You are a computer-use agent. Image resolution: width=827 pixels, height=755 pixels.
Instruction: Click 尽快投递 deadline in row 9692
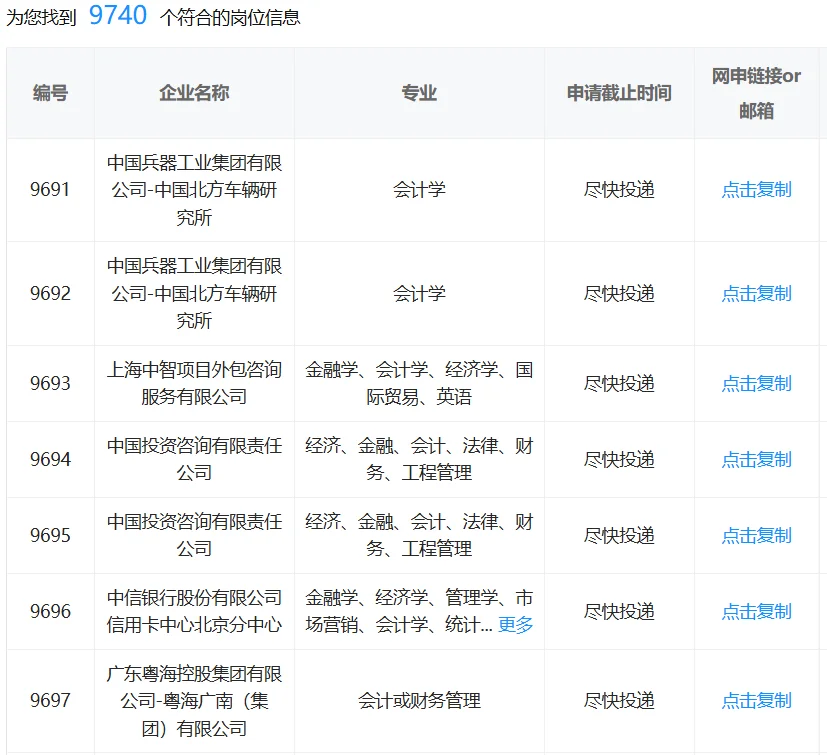(x=619, y=293)
